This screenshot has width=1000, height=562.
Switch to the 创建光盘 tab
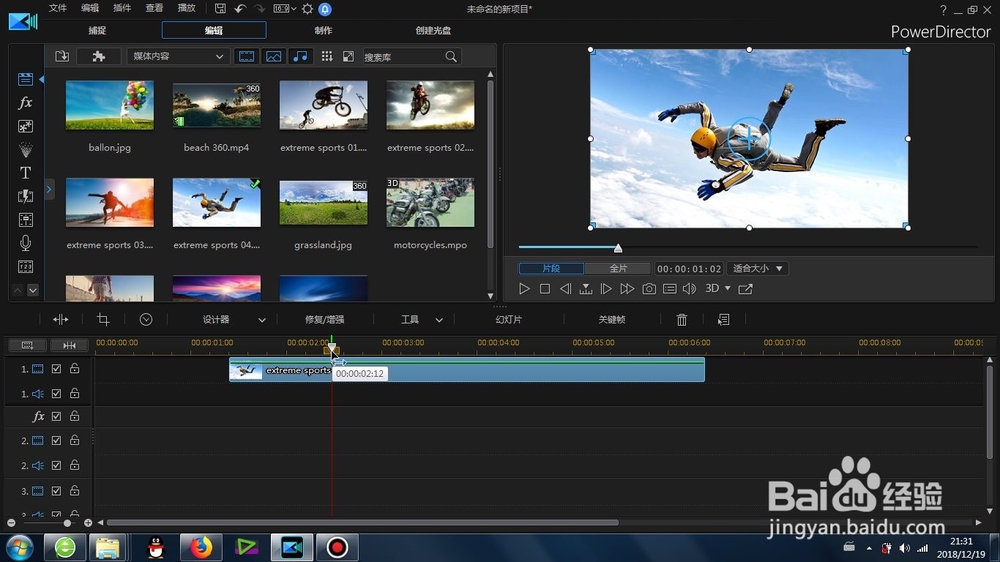tap(433, 31)
